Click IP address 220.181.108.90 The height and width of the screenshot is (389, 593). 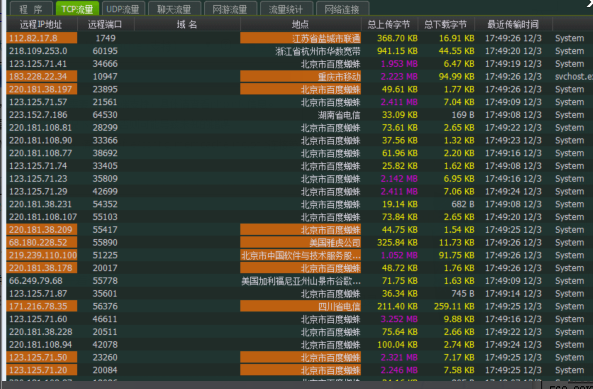point(40,141)
